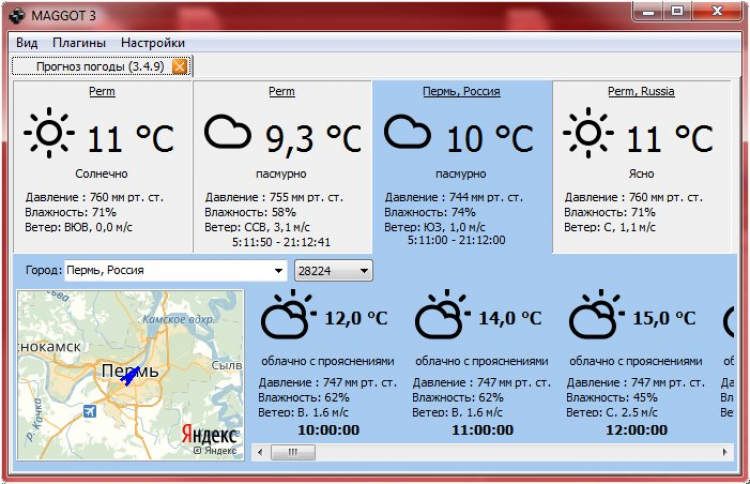Click cloud icon next to 10 °C
750x484 pixels.
pyautogui.click(x=408, y=132)
